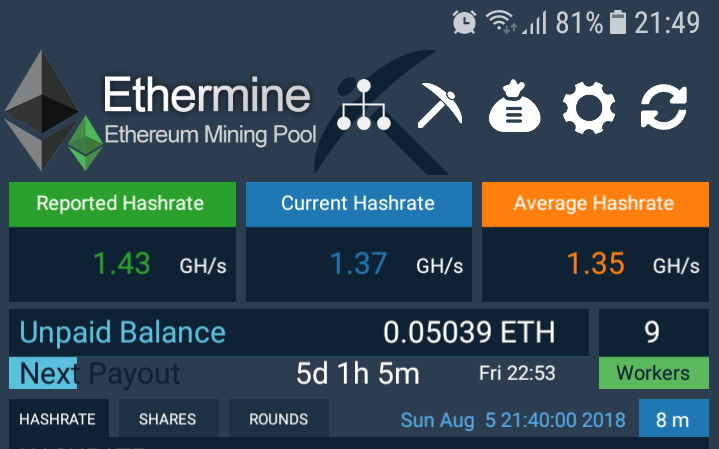Tap the 1.43 reported hashrate value

(x=122, y=264)
